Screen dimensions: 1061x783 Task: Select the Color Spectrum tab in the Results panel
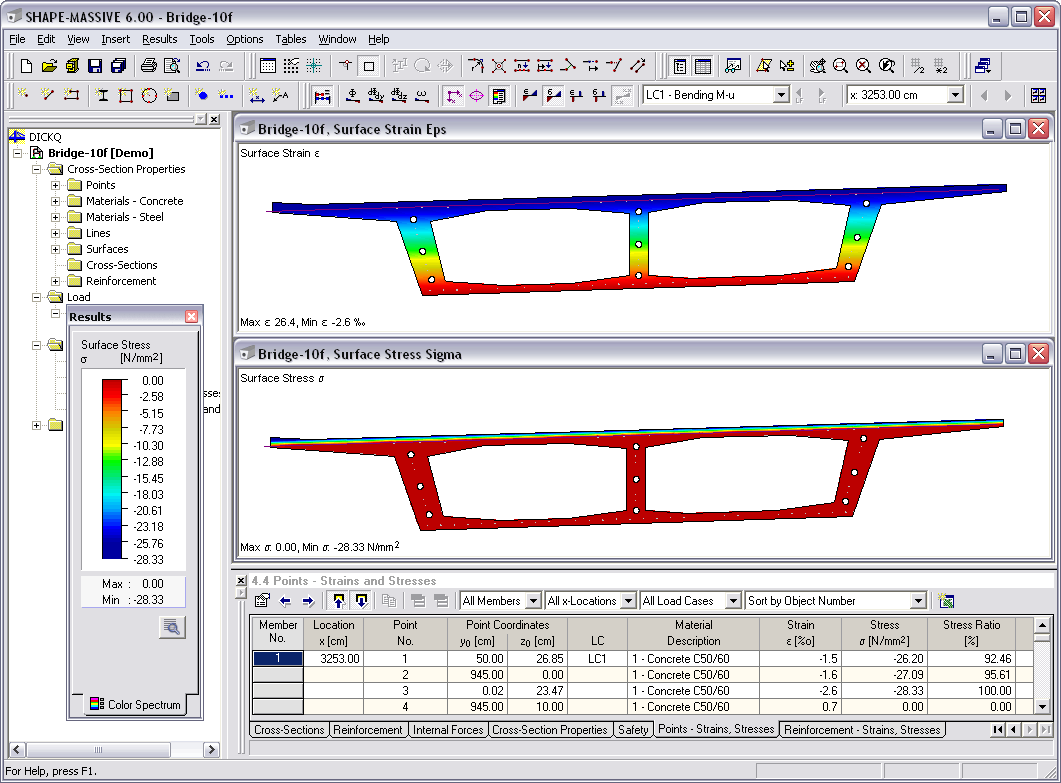[135, 704]
